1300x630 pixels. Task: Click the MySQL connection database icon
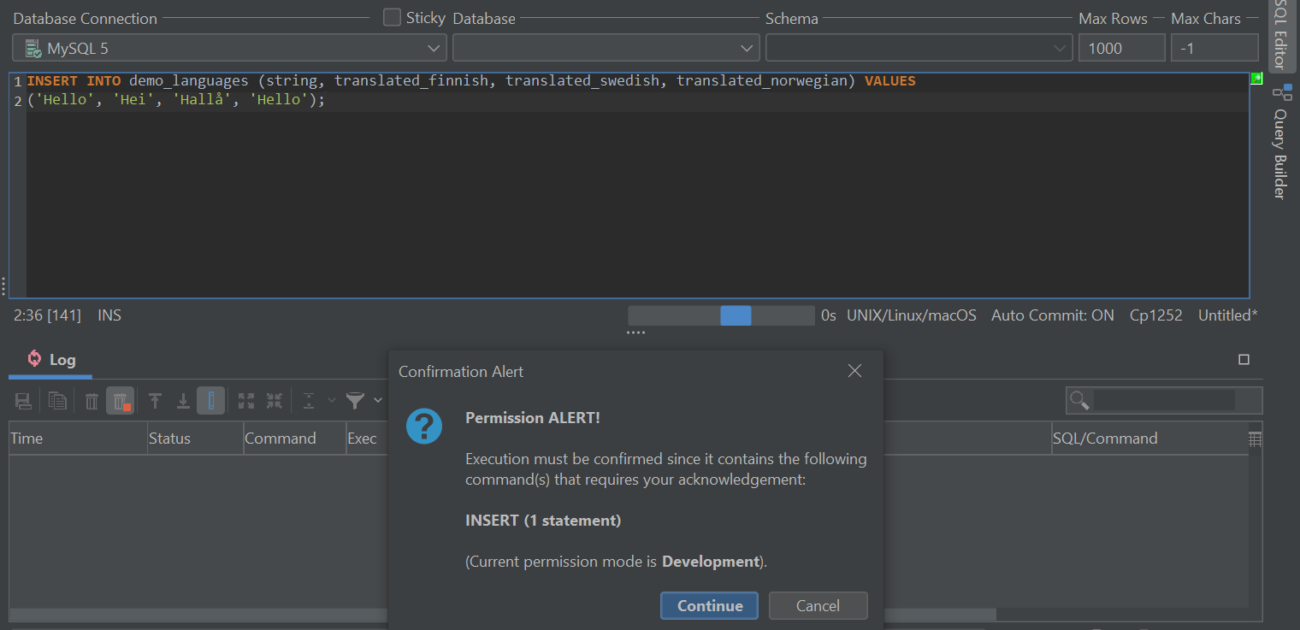point(32,48)
